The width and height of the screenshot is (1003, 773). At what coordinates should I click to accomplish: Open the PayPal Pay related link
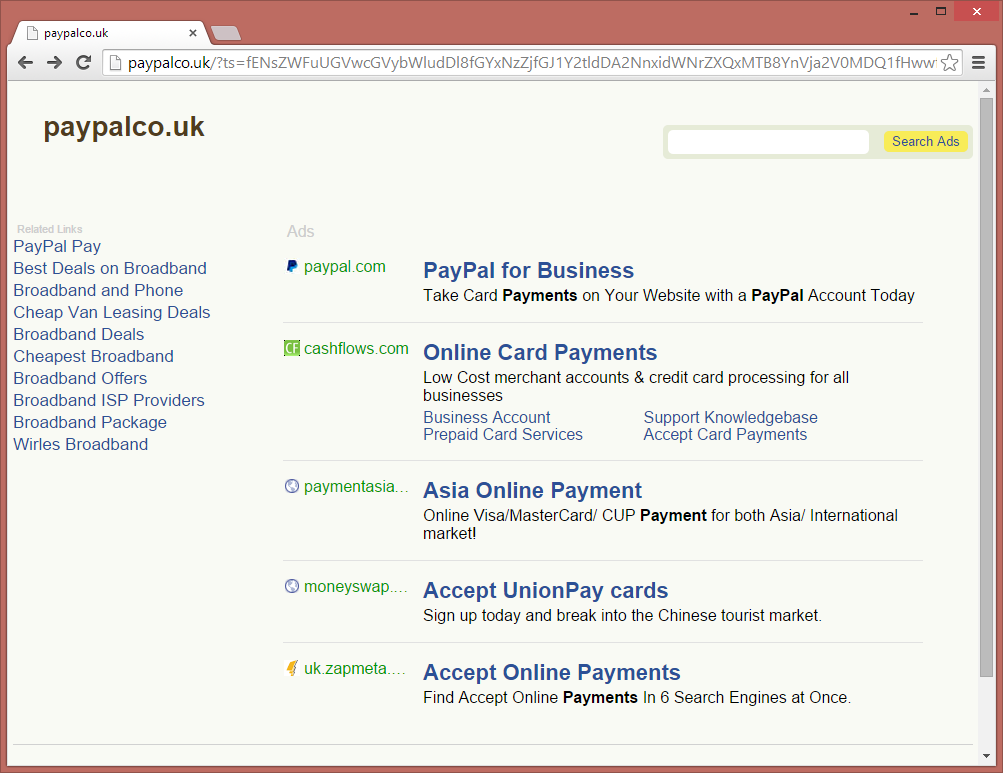(x=57, y=246)
